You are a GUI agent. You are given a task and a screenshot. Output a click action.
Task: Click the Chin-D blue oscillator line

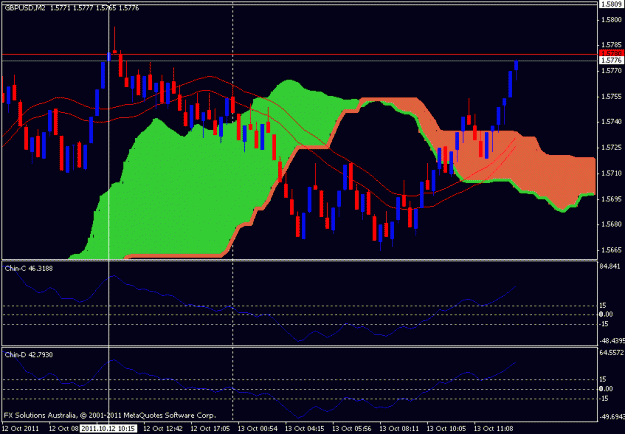point(259,393)
